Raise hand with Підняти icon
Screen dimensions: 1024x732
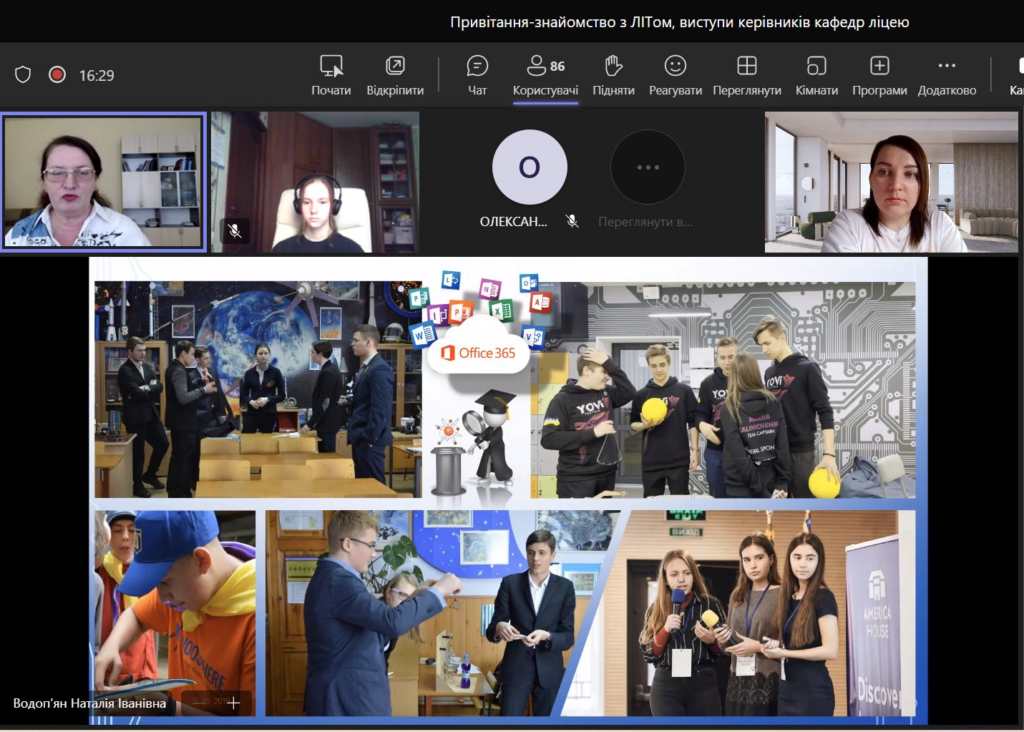613,67
